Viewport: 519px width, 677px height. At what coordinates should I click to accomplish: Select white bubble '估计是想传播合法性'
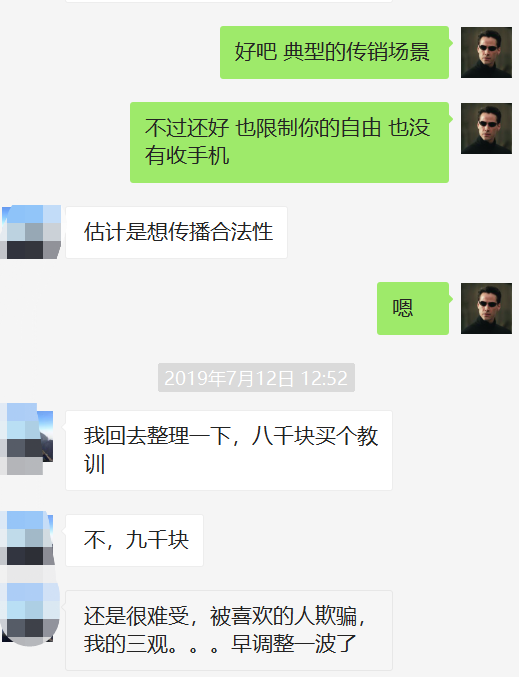(176, 232)
